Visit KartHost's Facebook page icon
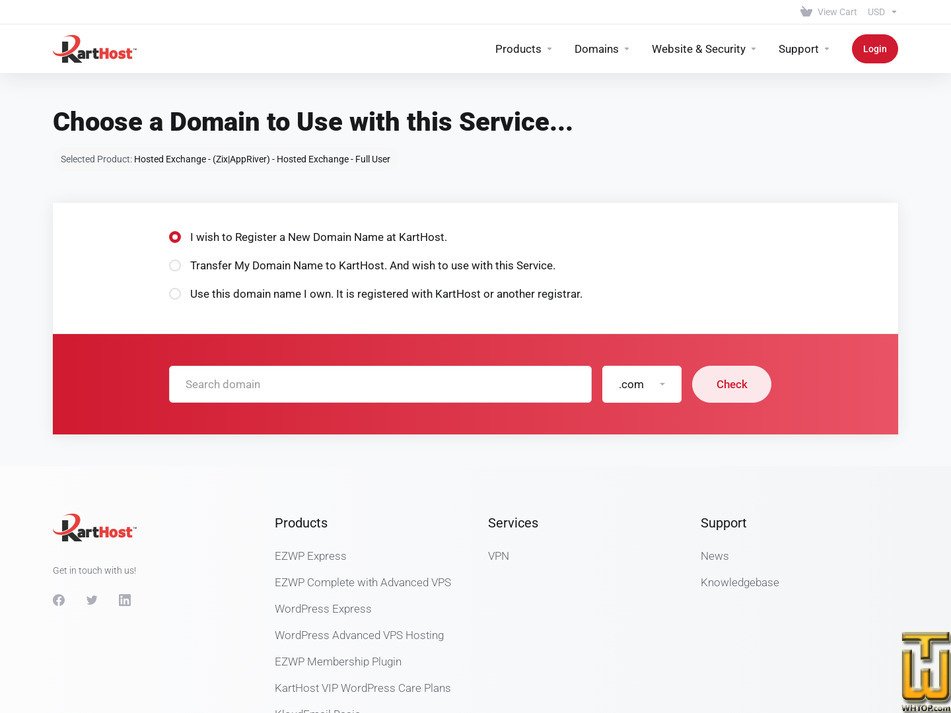The image size is (951, 713). [x=59, y=600]
